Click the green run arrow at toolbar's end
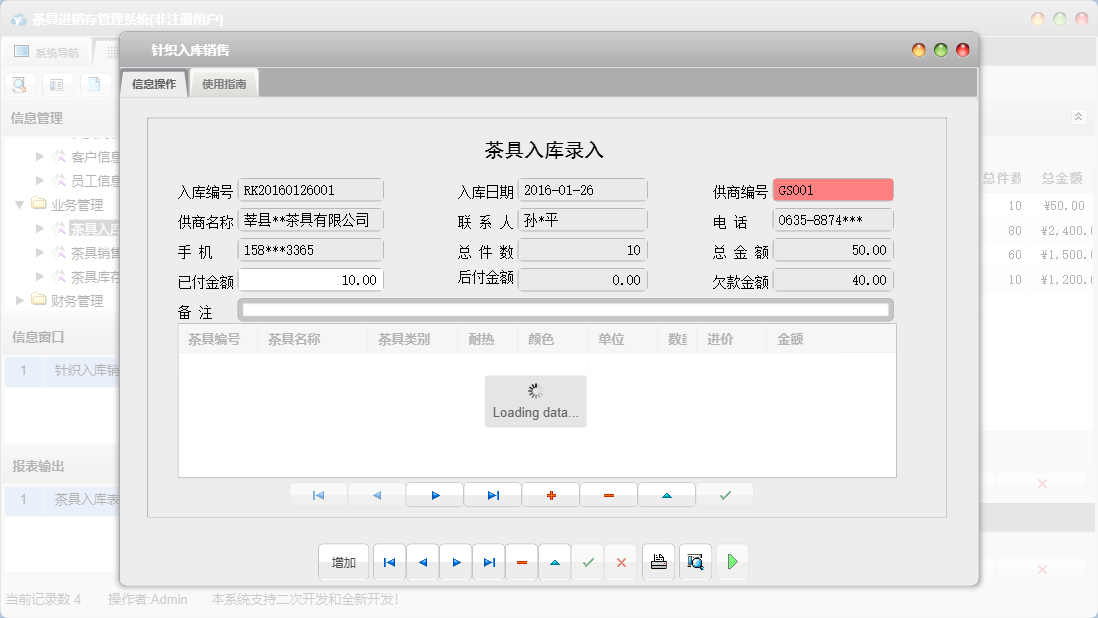1098x618 pixels. (x=731, y=561)
